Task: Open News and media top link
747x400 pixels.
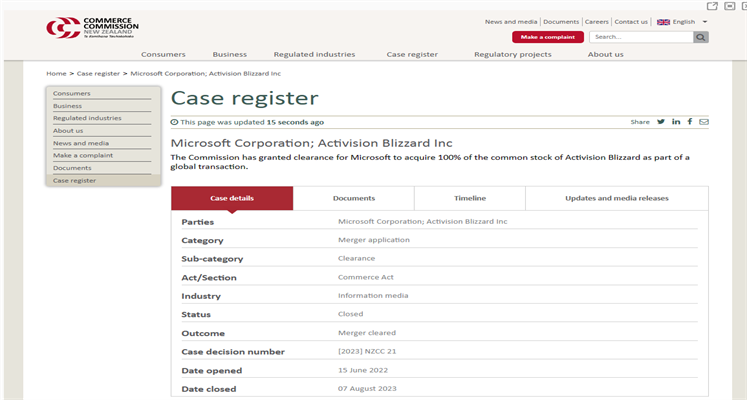Action: 511,22
